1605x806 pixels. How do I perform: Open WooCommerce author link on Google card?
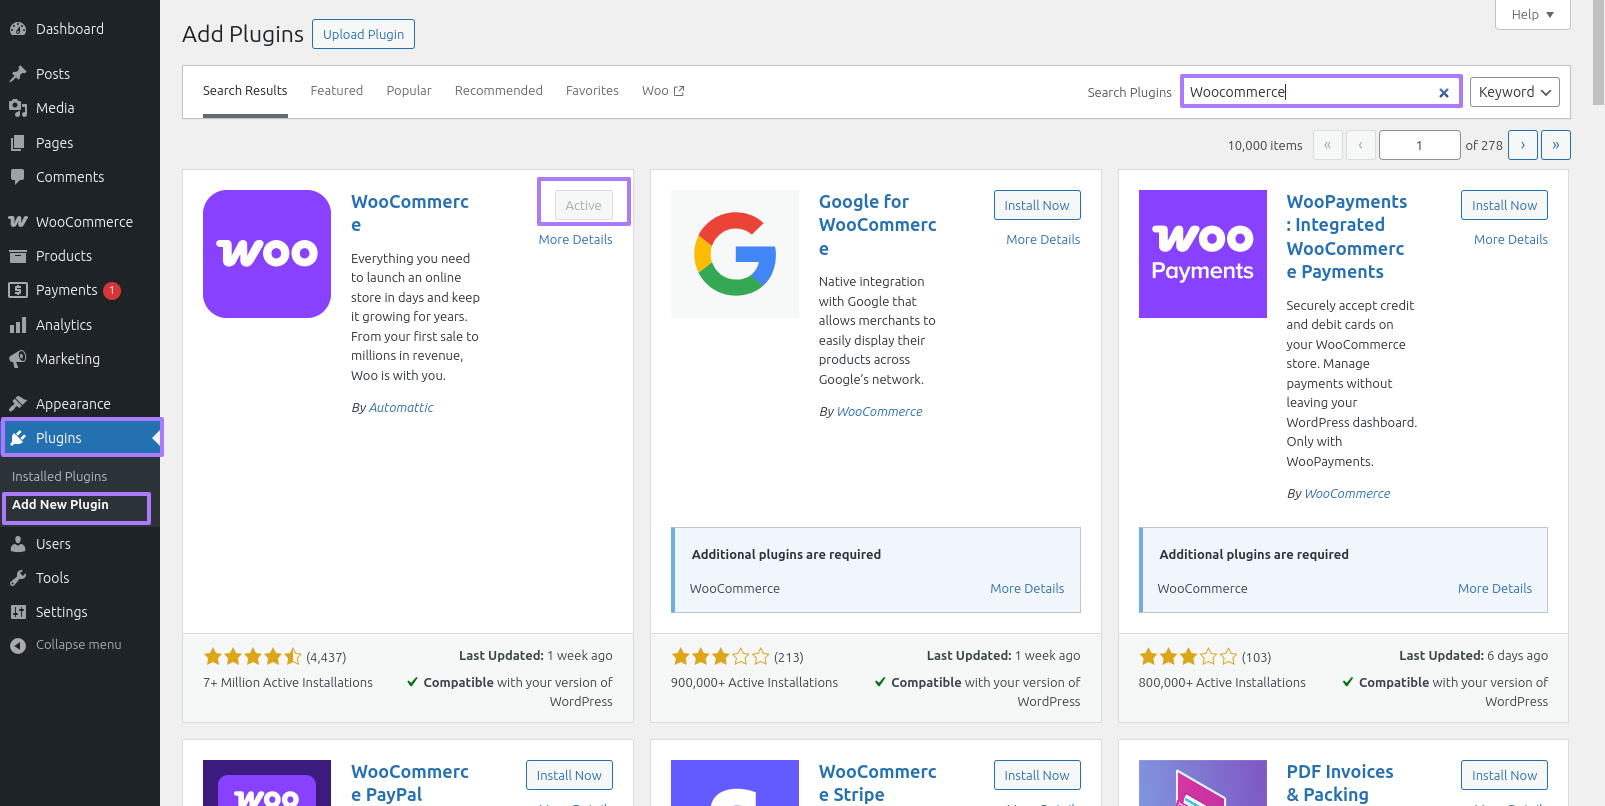point(880,412)
